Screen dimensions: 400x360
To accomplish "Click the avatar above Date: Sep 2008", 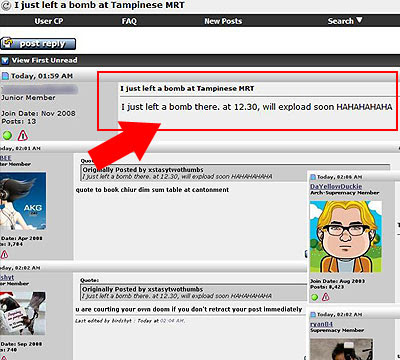I will coord(23,314).
